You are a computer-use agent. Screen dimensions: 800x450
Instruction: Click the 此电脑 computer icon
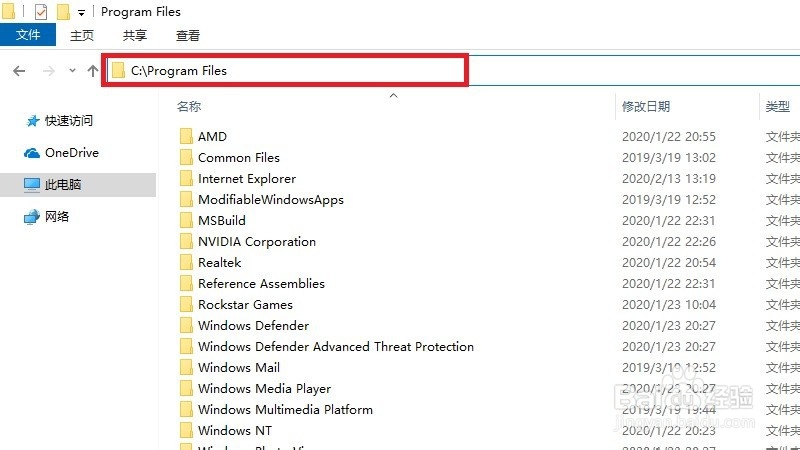[x=32, y=185]
